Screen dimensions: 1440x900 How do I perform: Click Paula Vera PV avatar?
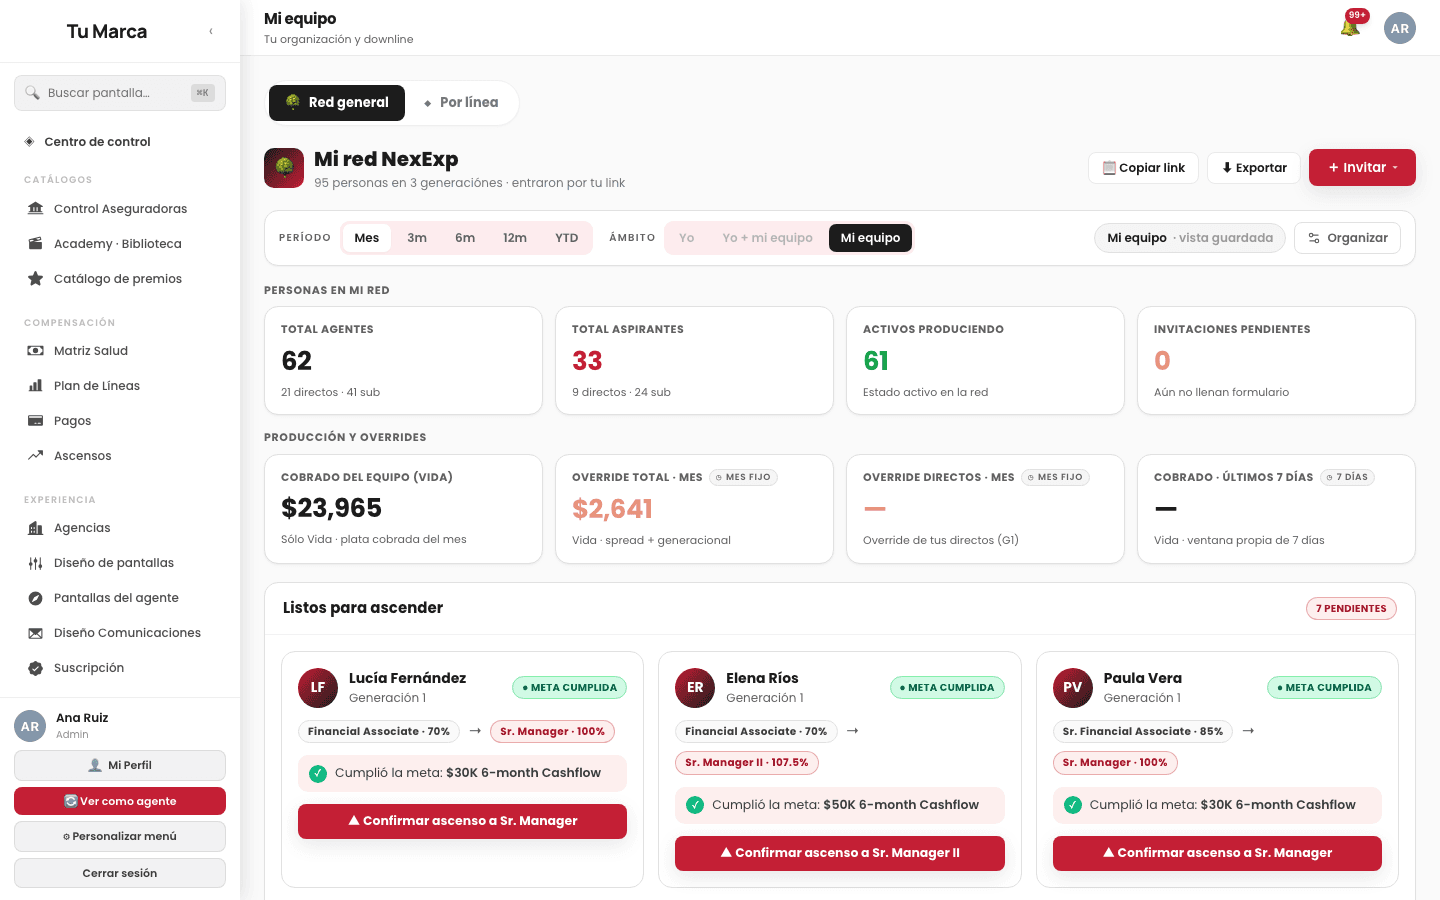[1073, 688]
